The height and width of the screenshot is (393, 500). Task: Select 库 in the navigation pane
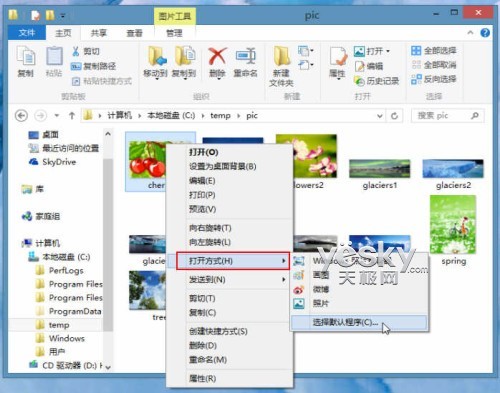33,189
